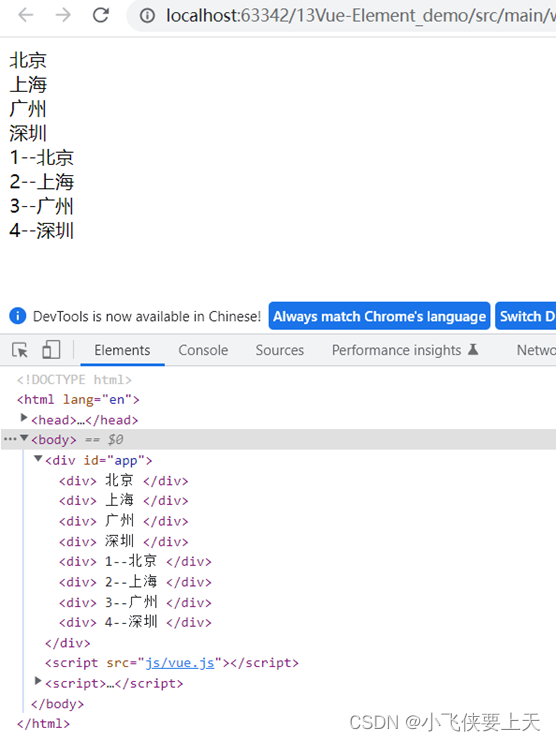Image resolution: width=556 pixels, height=741 pixels.
Task: Select the <div> 4--深圳 </div> node
Action: tap(135, 622)
